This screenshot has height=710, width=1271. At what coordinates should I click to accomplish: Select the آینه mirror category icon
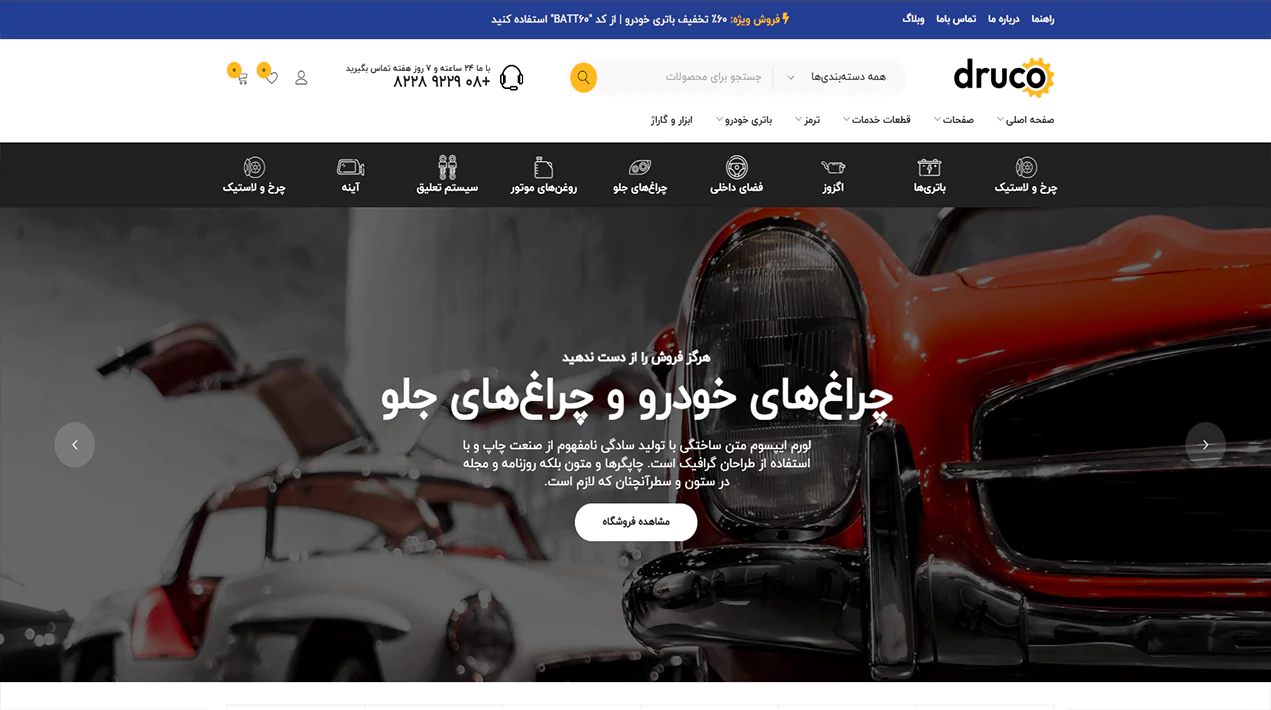click(351, 167)
